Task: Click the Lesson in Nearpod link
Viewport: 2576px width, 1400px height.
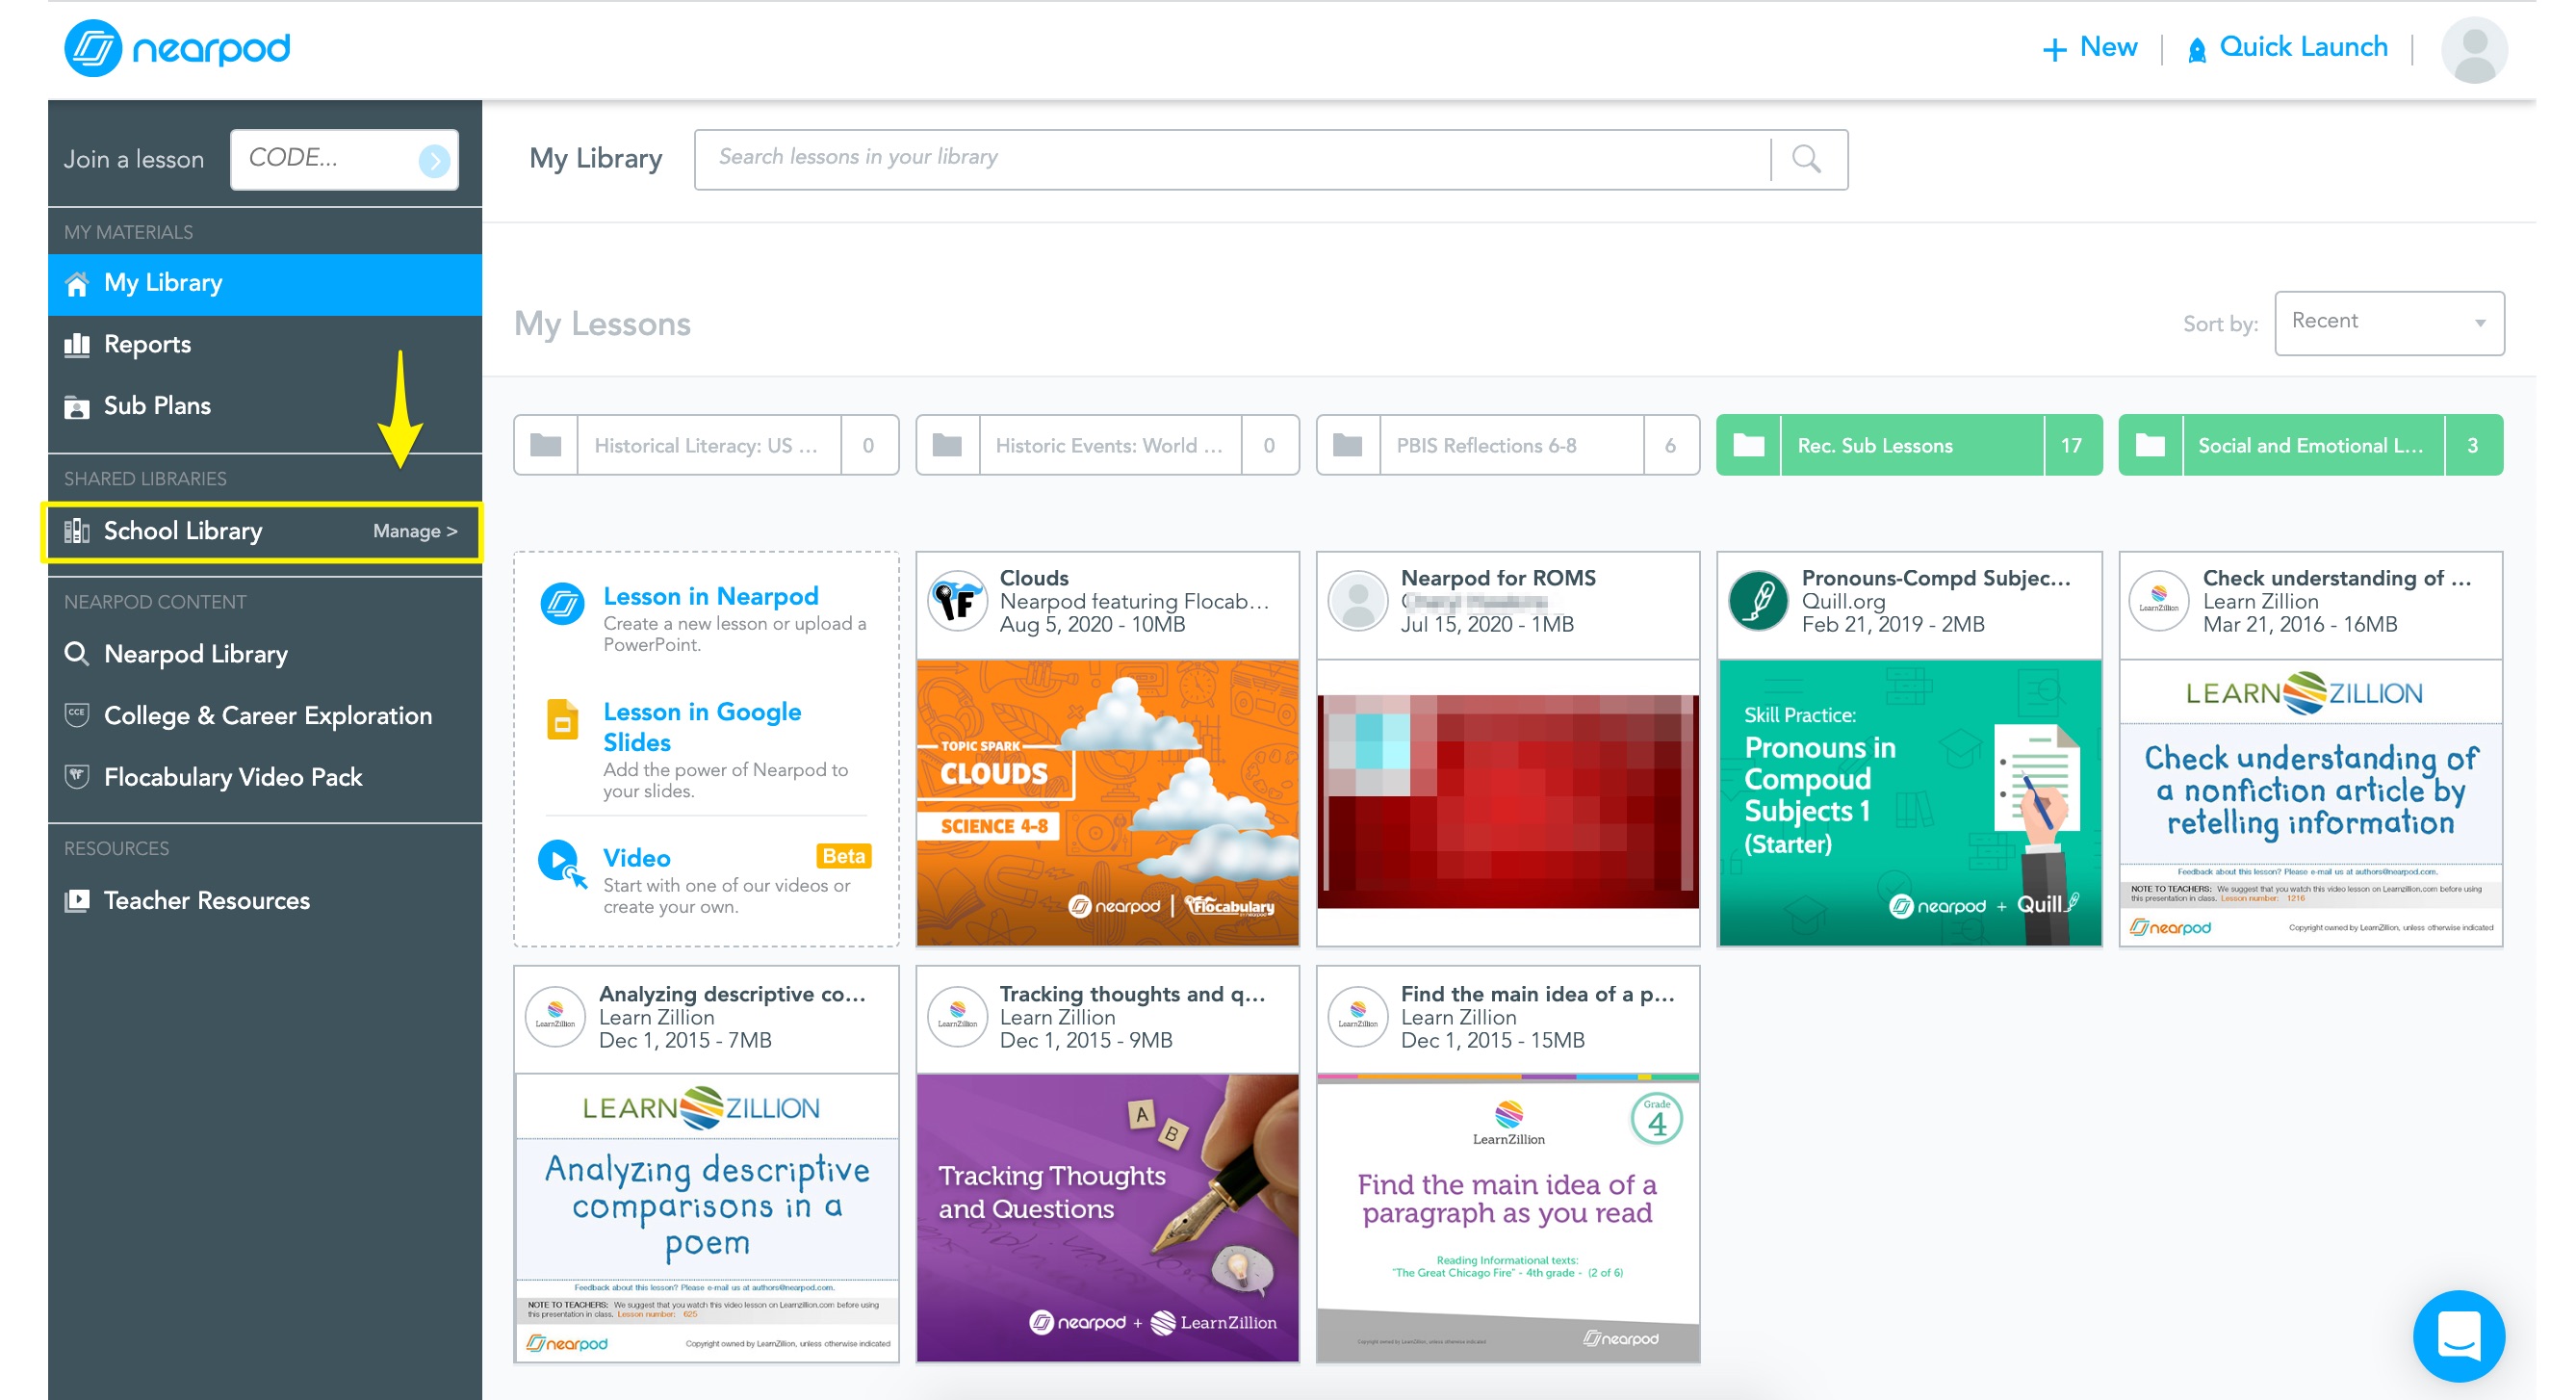Action: click(710, 596)
